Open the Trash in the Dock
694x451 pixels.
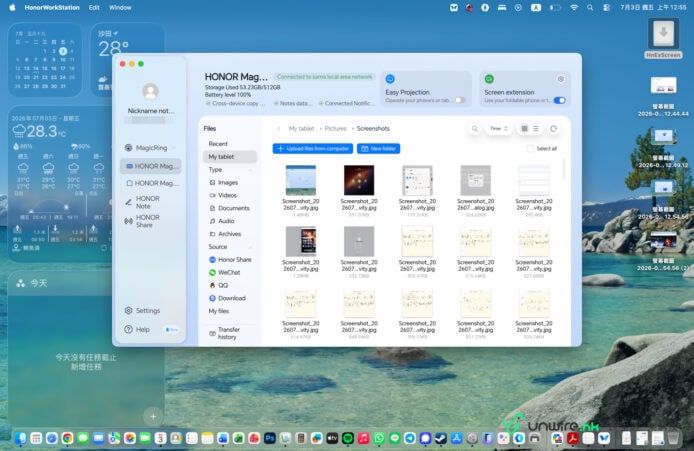[673, 438]
